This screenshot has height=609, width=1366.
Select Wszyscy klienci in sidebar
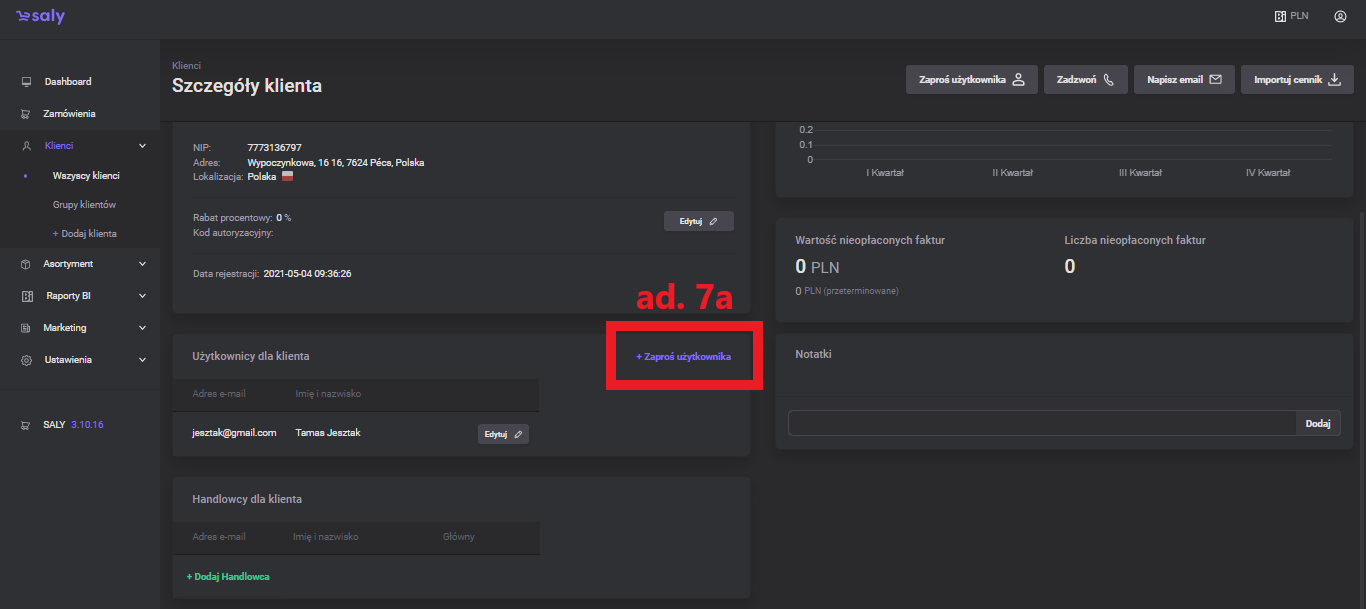(86, 176)
